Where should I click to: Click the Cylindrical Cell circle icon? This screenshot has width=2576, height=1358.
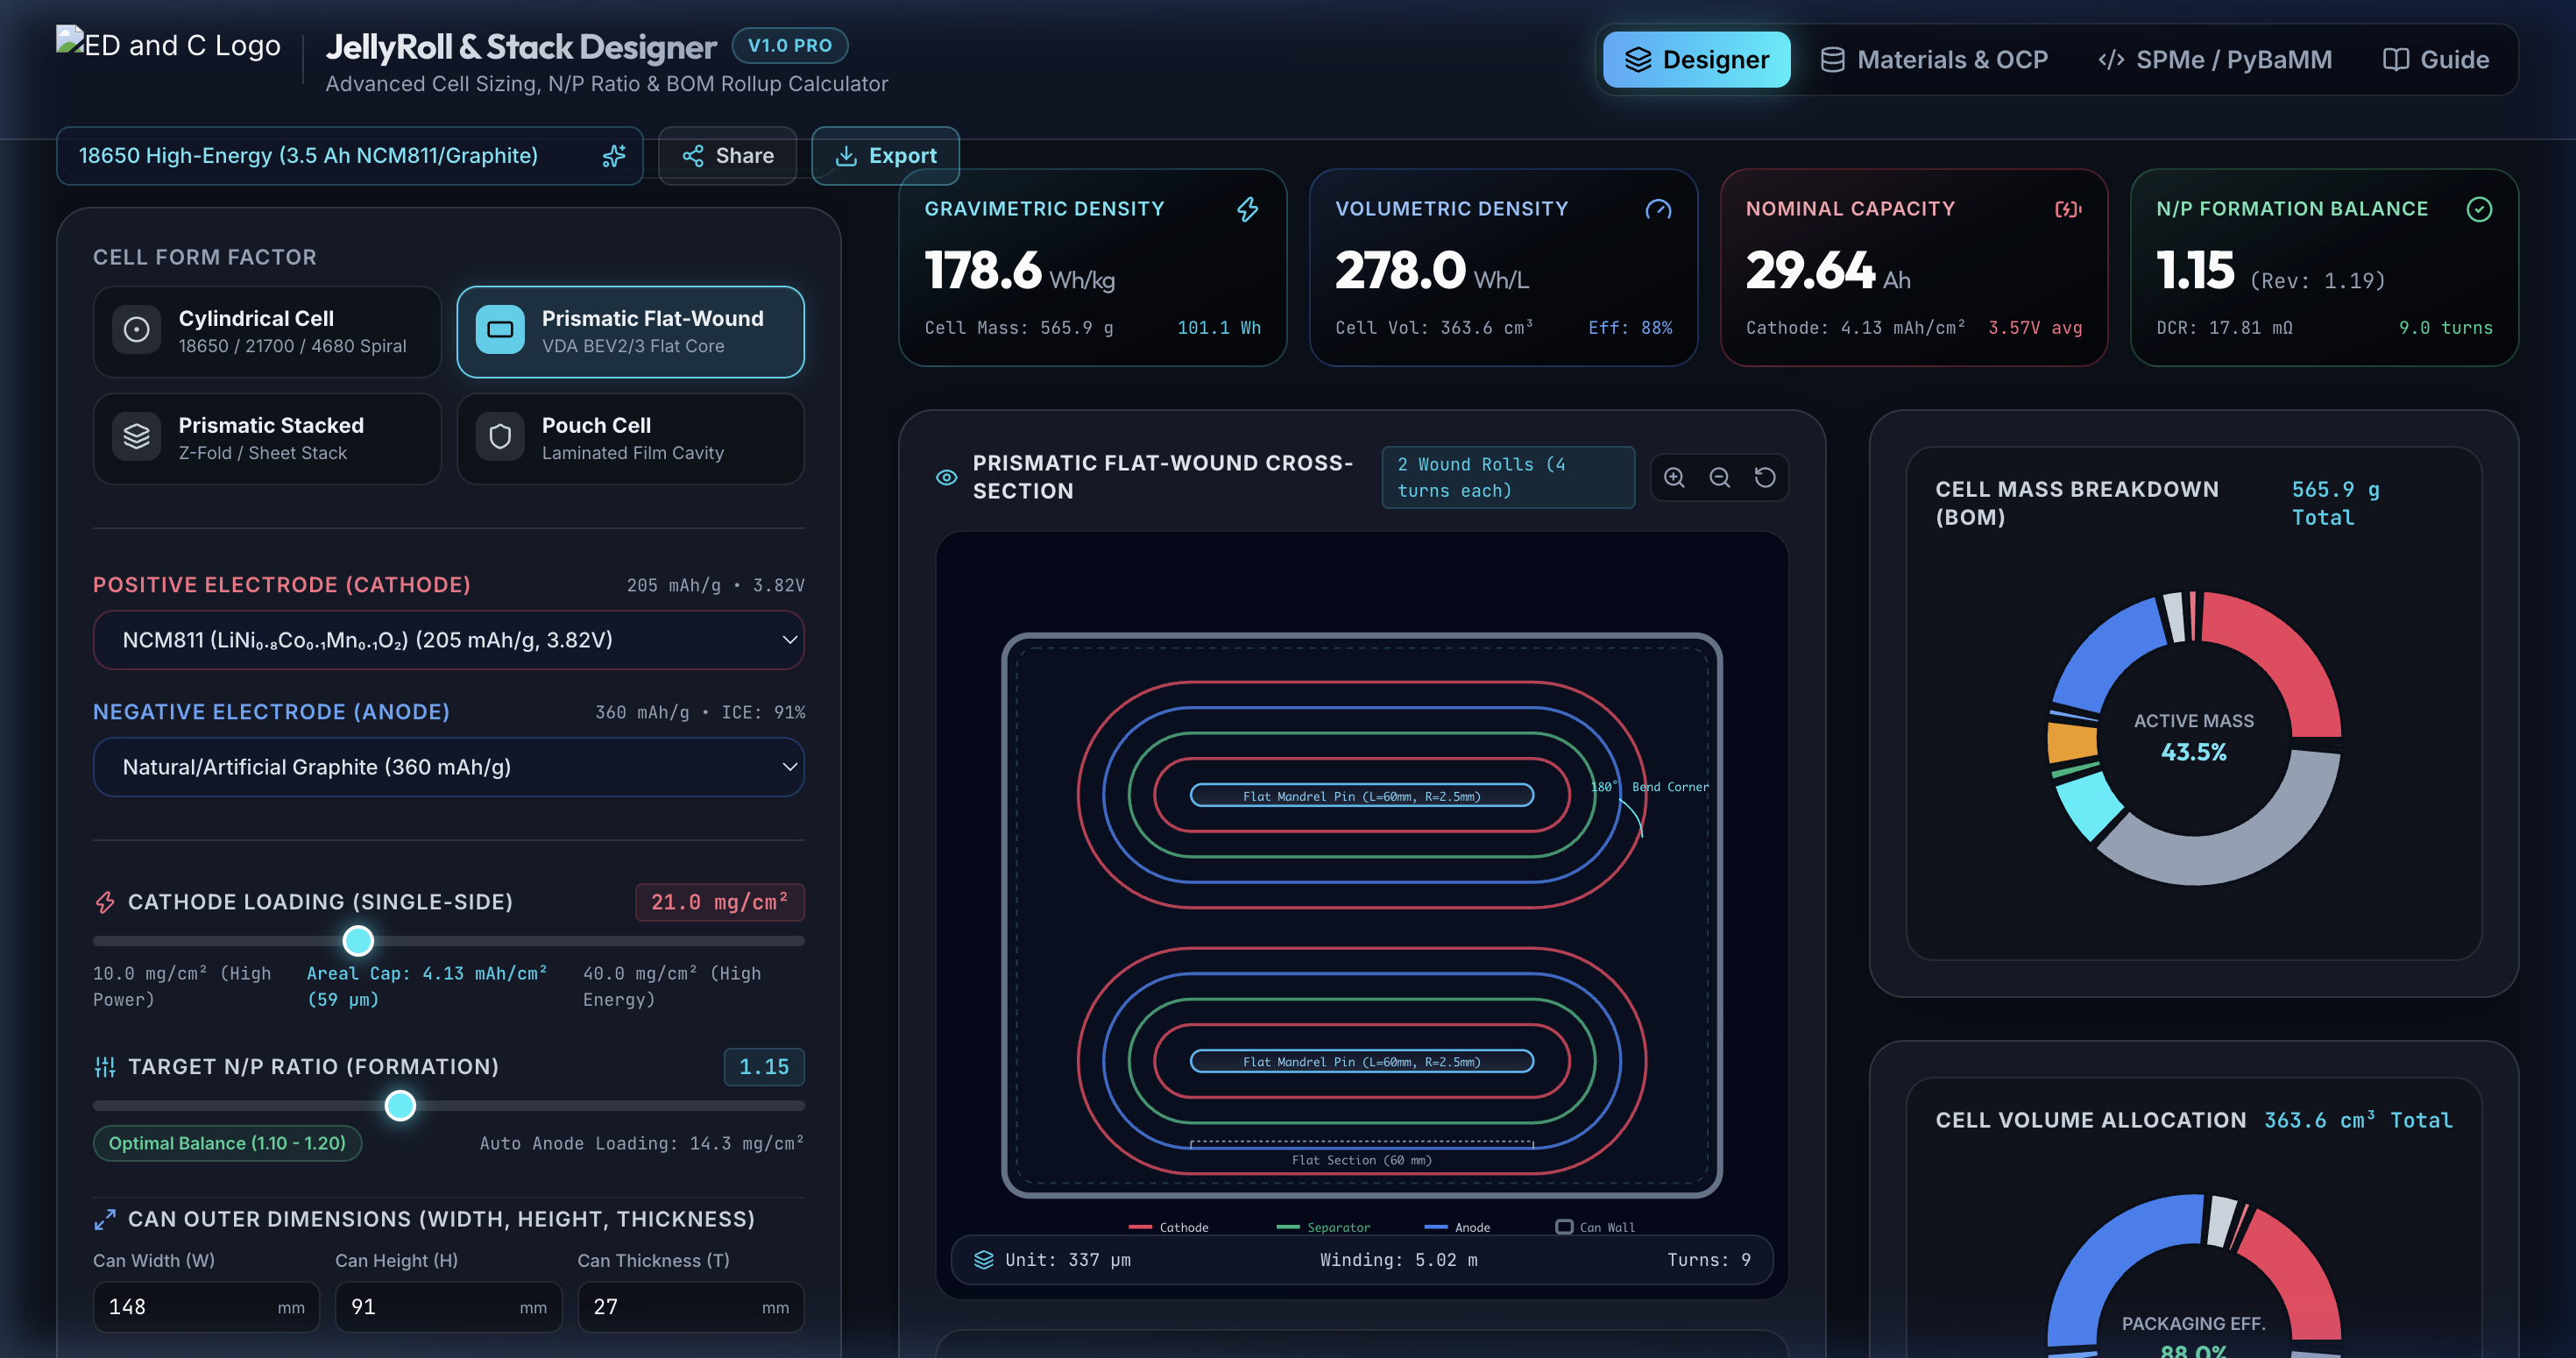[137, 330]
